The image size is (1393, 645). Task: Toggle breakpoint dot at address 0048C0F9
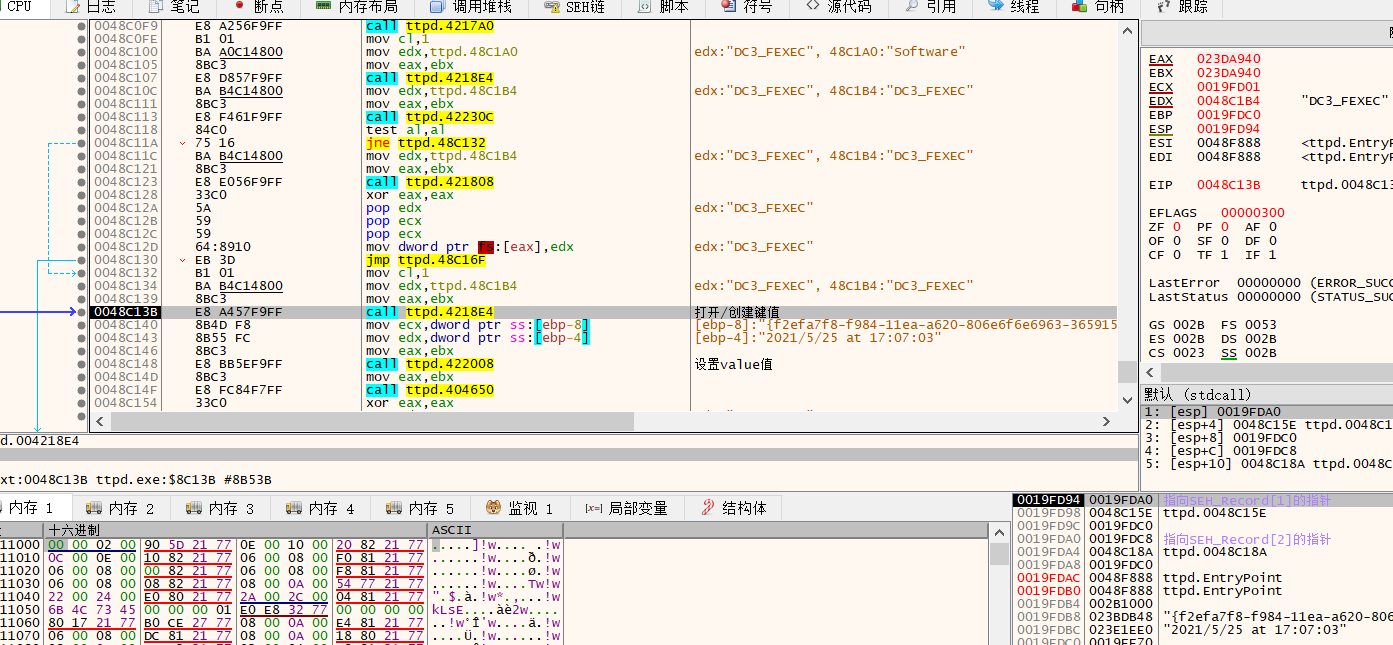[82, 26]
